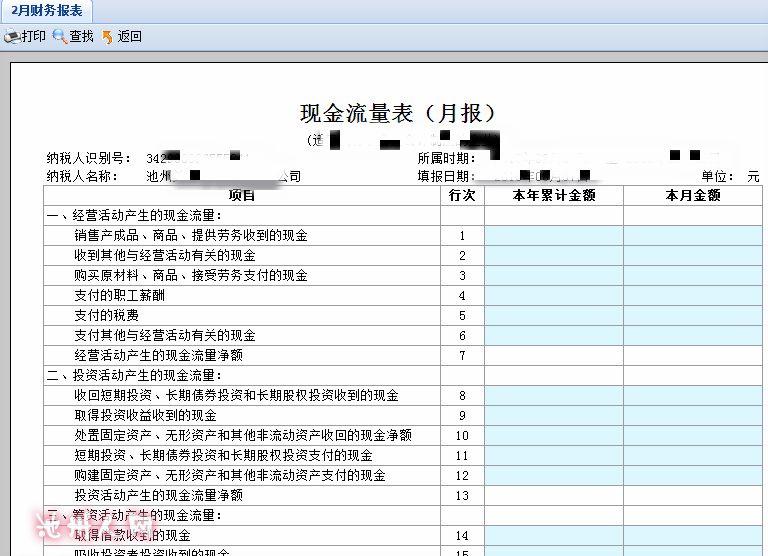Select 本月金额 cell for row 12
The width and height of the screenshot is (768, 556).
[x=693, y=476]
